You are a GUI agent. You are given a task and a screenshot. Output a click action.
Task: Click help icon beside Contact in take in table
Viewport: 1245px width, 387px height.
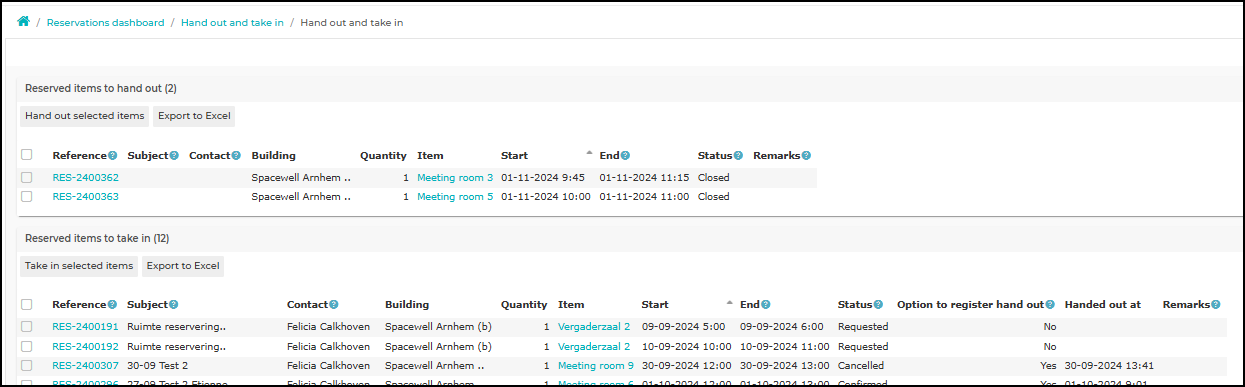click(x=333, y=305)
